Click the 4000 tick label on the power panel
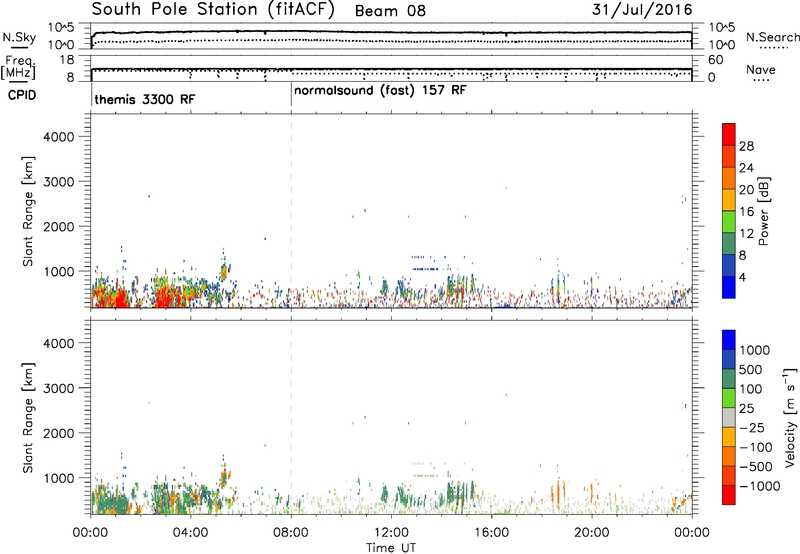The width and height of the screenshot is (800, 554). [x=59, y=137]
